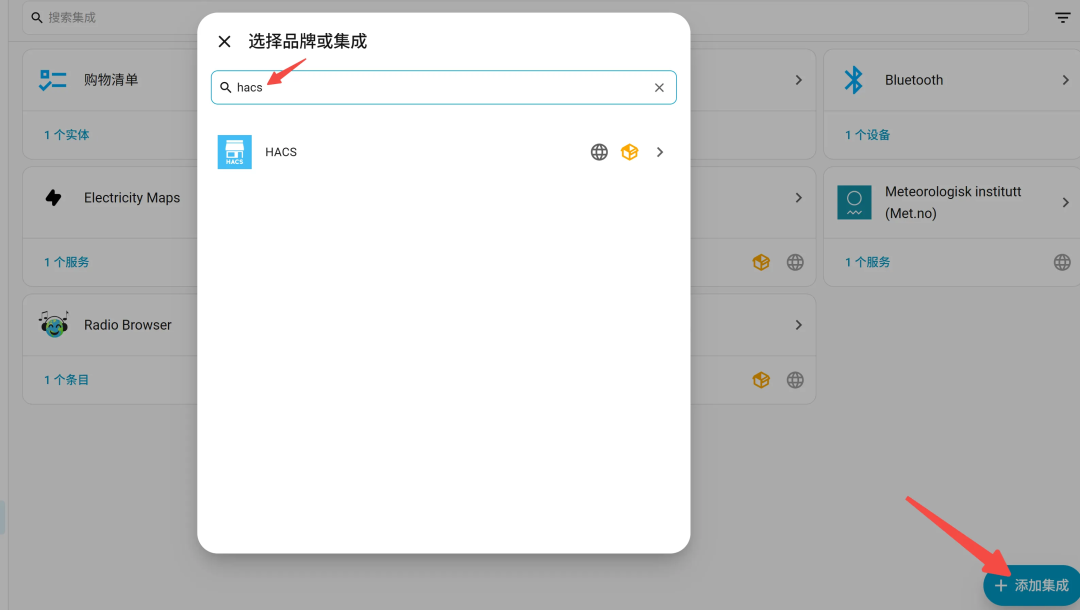
Task: Close the brand or integration dialog
Action: tap(225, 41)
